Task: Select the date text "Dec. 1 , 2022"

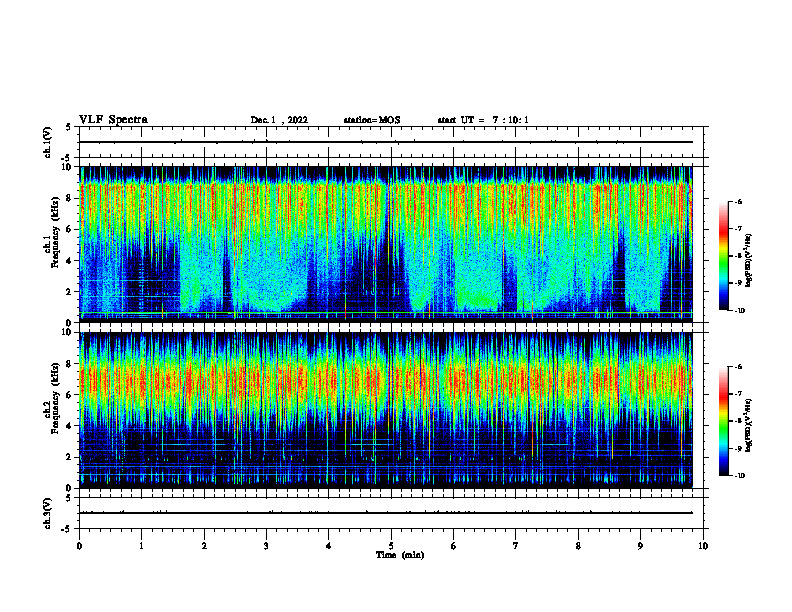Action: pos(279,120)
